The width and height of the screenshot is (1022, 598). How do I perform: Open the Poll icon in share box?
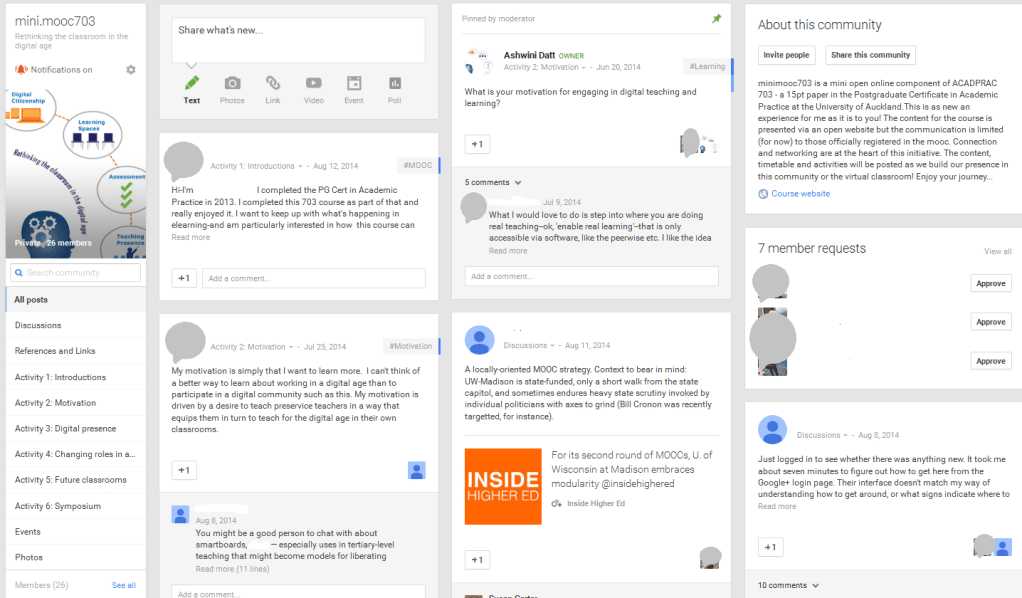coord(394,84)
